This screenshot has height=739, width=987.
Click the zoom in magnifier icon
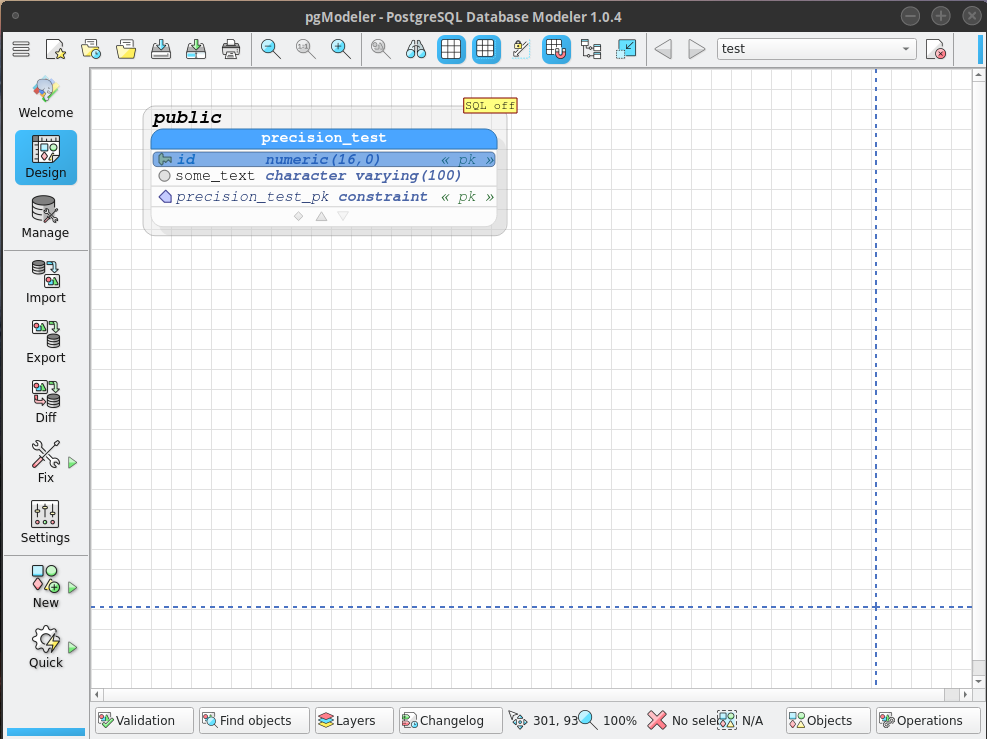(340, 48)
